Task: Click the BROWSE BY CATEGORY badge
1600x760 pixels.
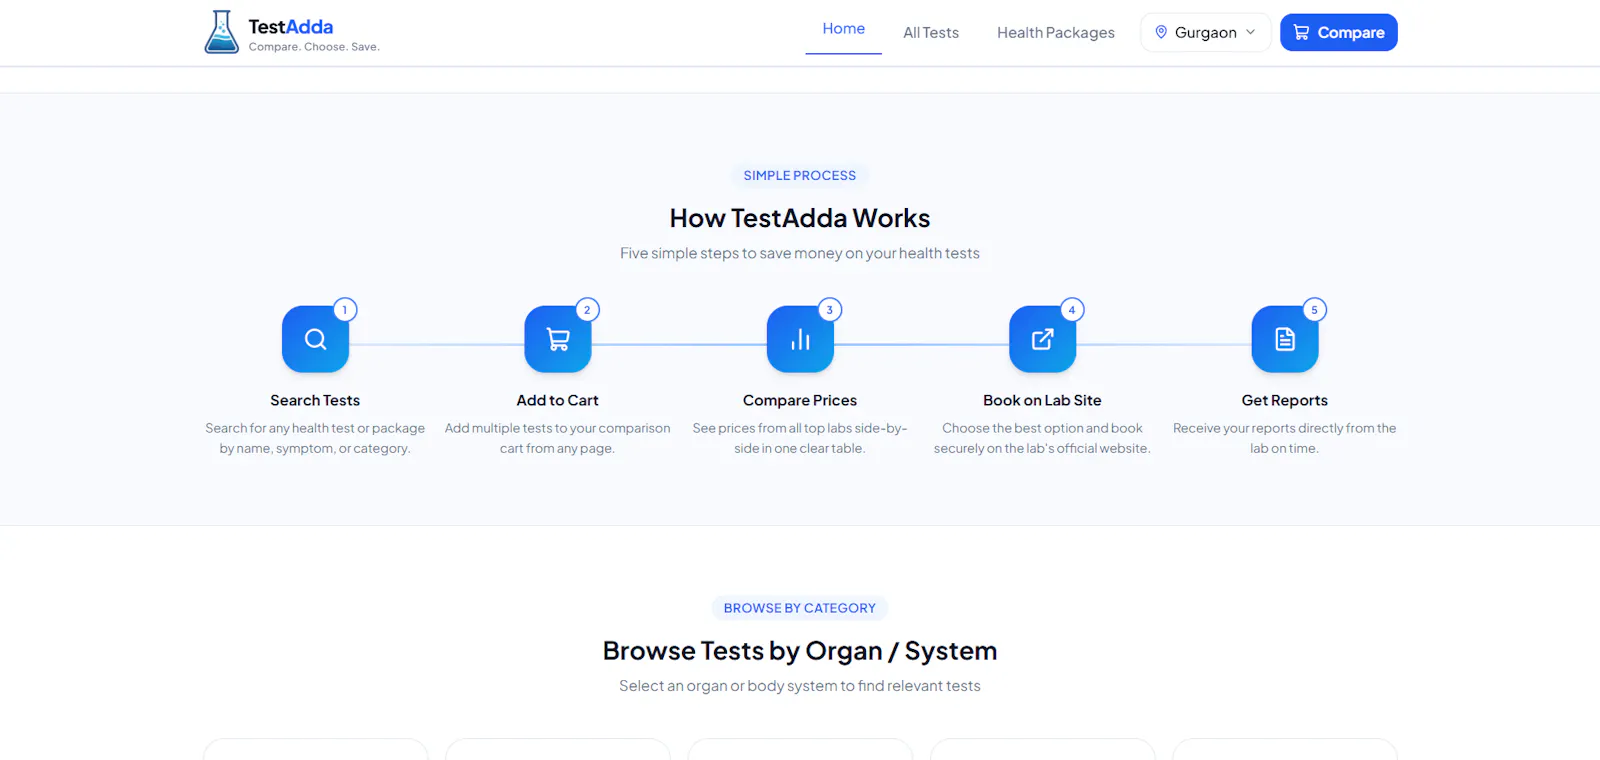Action: [800, 608]
